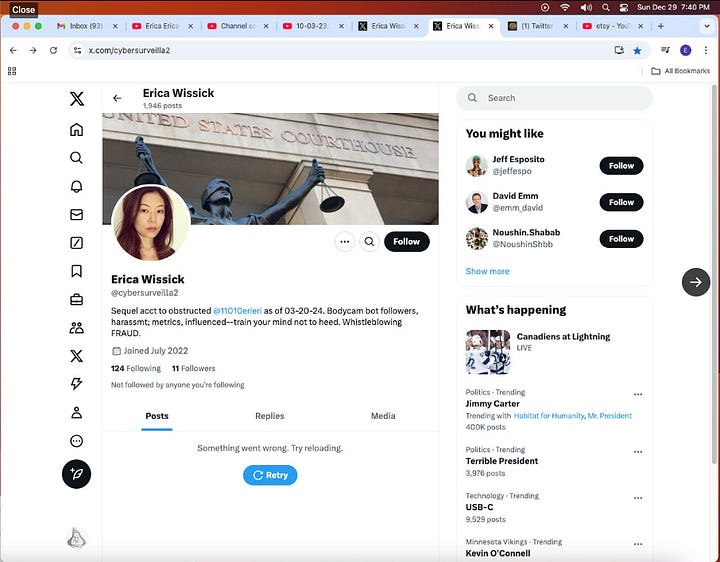Open new browser tab plus button

tap(661, 26)
